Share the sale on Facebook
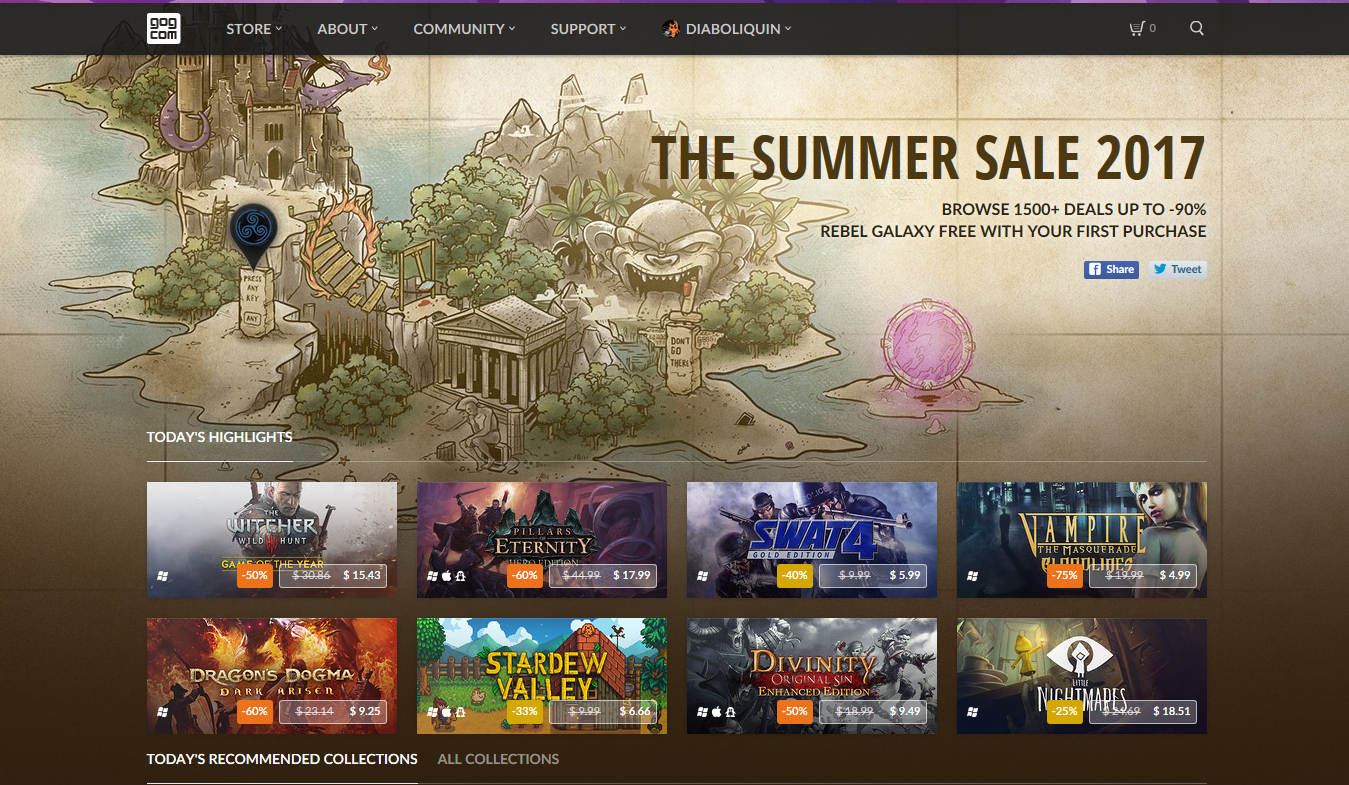 coord(1111,269)
